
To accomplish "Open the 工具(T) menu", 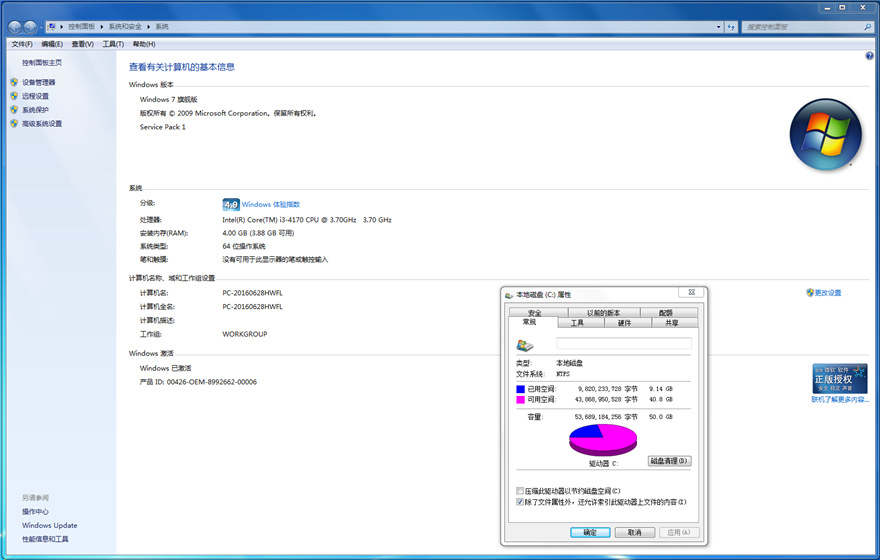I will [113, 44].
